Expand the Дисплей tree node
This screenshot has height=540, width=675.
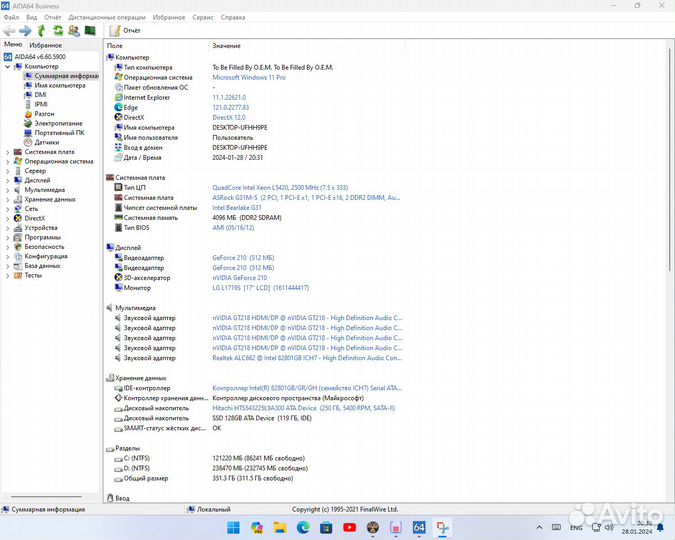(x=7, y=180)
